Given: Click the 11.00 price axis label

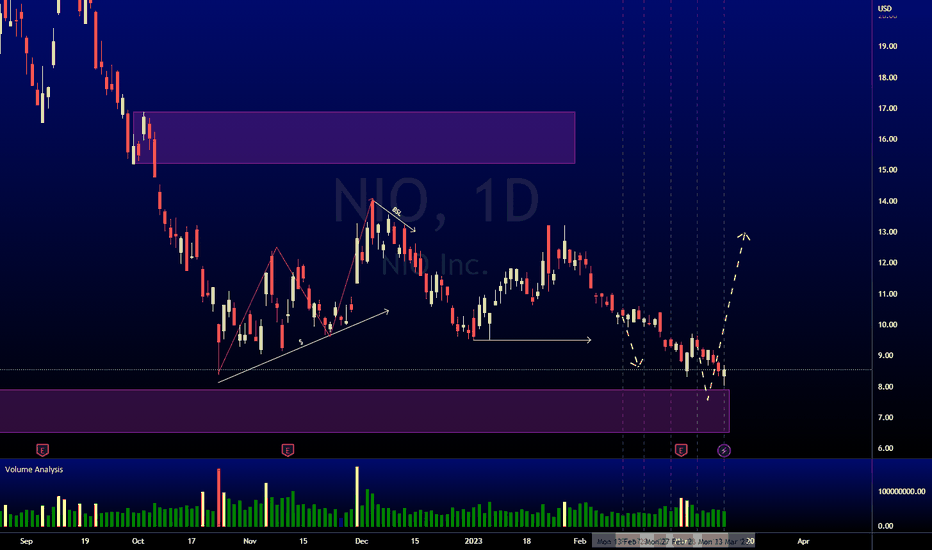Looking at the screenshot, I should click(x=887, y=294).
